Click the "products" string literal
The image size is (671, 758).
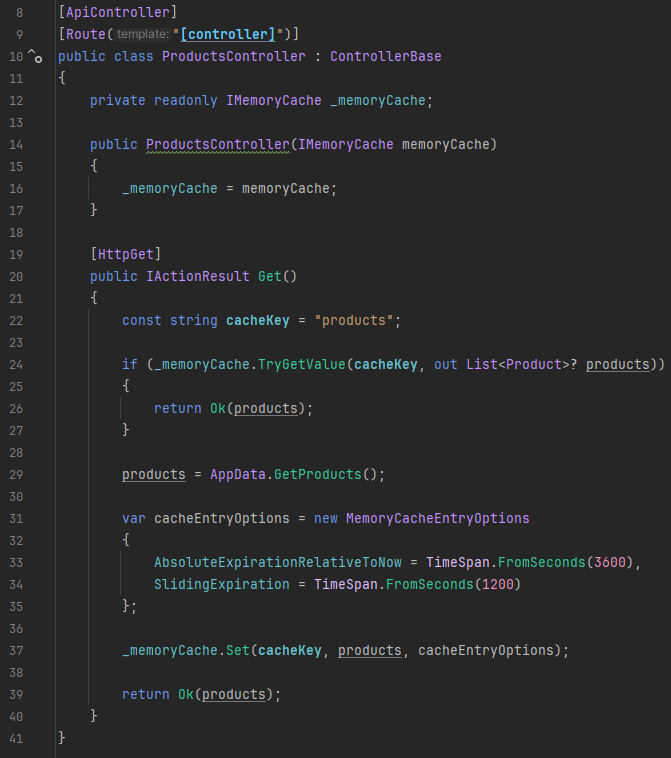[357, 320]
